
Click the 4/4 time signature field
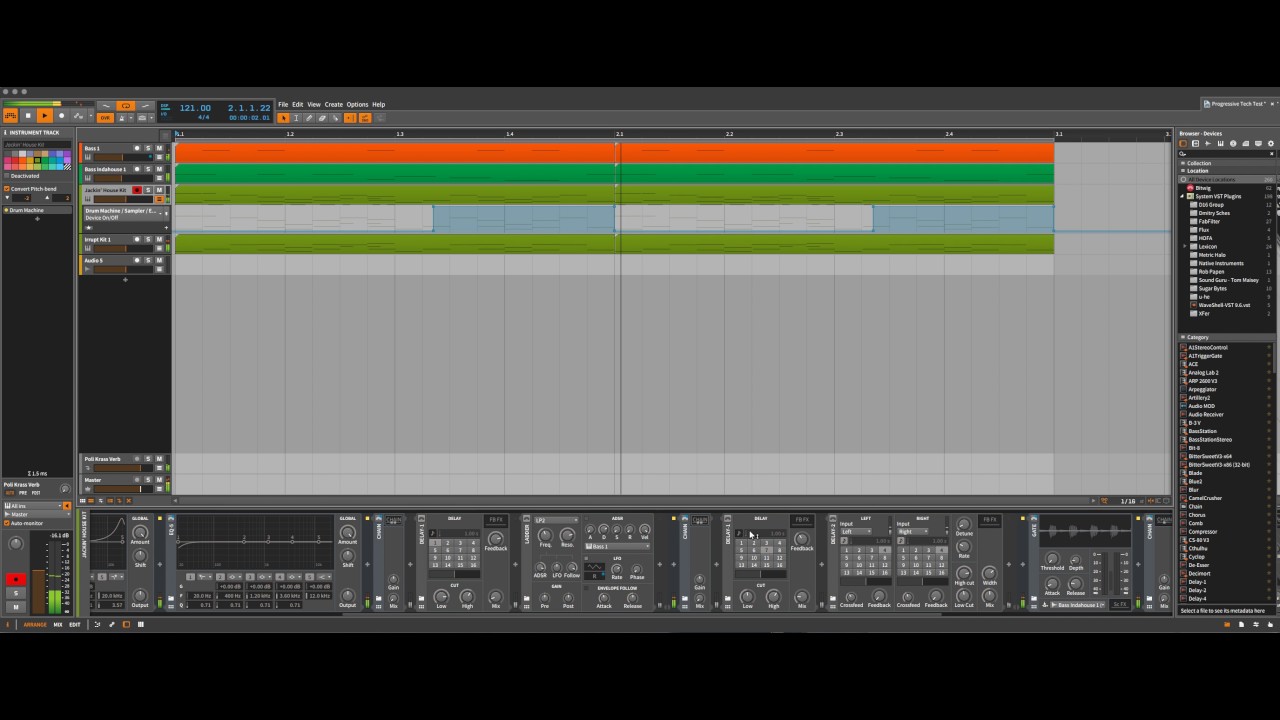(203, 117)
